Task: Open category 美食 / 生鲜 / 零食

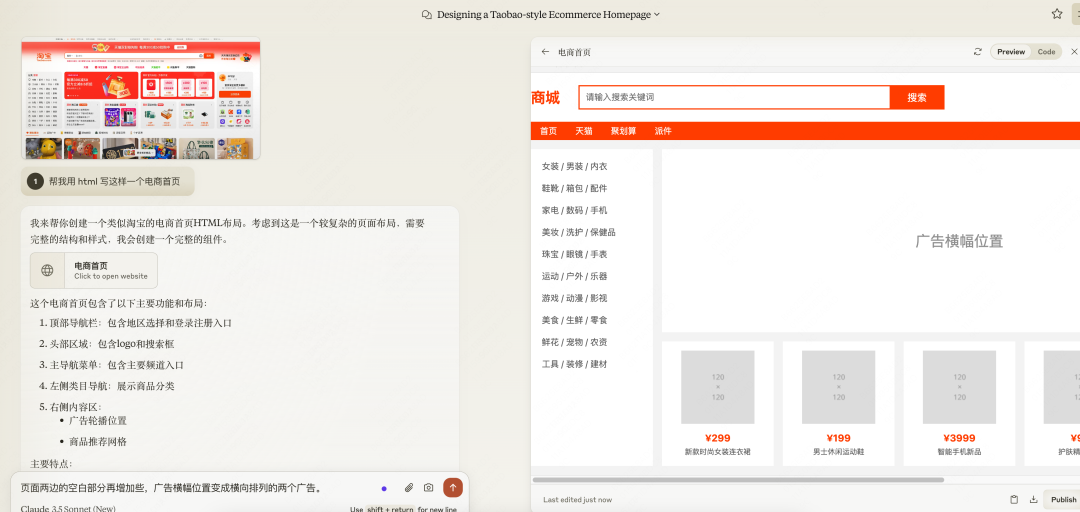Action: pos(574,320)
